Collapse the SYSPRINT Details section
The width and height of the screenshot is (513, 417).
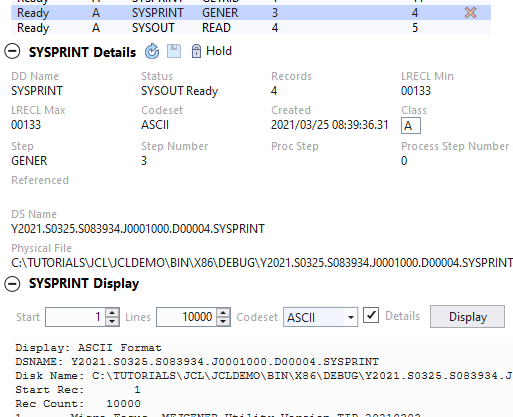(12, 51)
